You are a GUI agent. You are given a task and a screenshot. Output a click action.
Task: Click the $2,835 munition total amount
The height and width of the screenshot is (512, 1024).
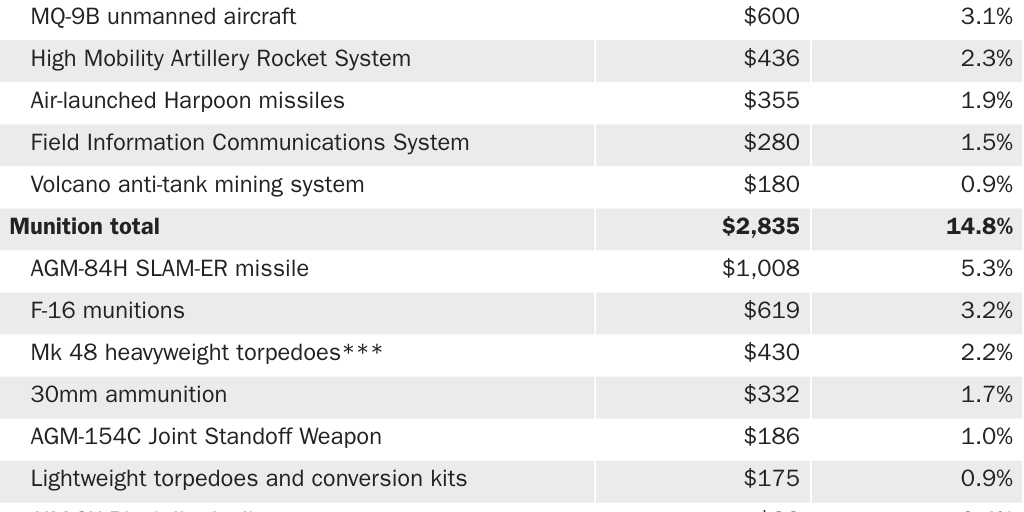coord(760,227)
